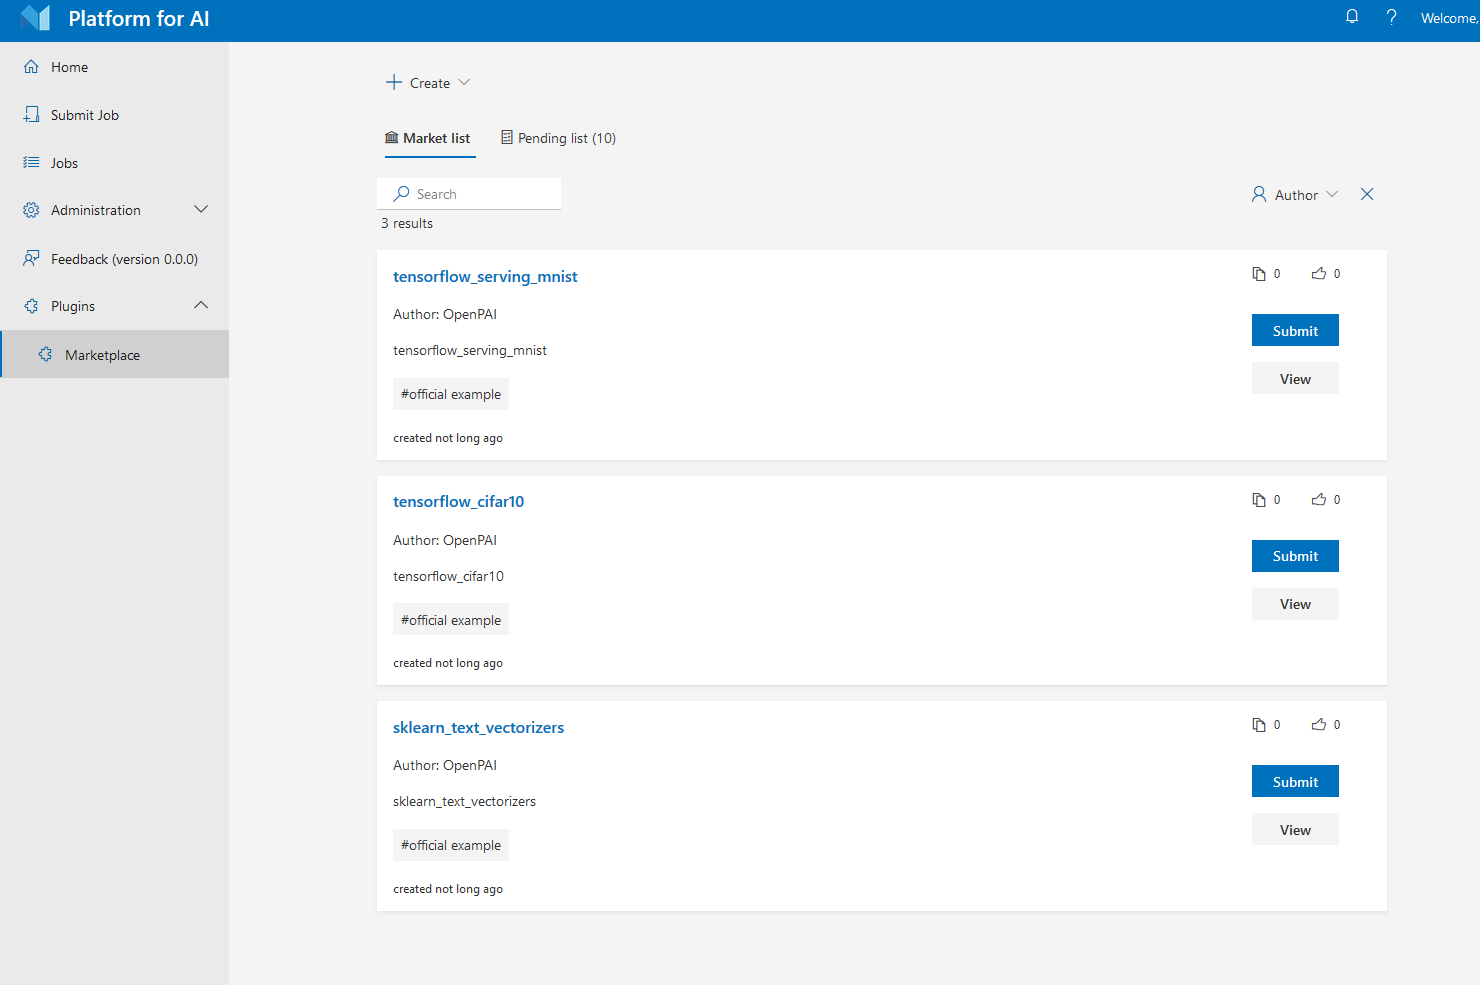Click Submit button for tensorflow_serving_mnist
Viewport: 1480px width, 985px height.
[x=1295, y=330]
